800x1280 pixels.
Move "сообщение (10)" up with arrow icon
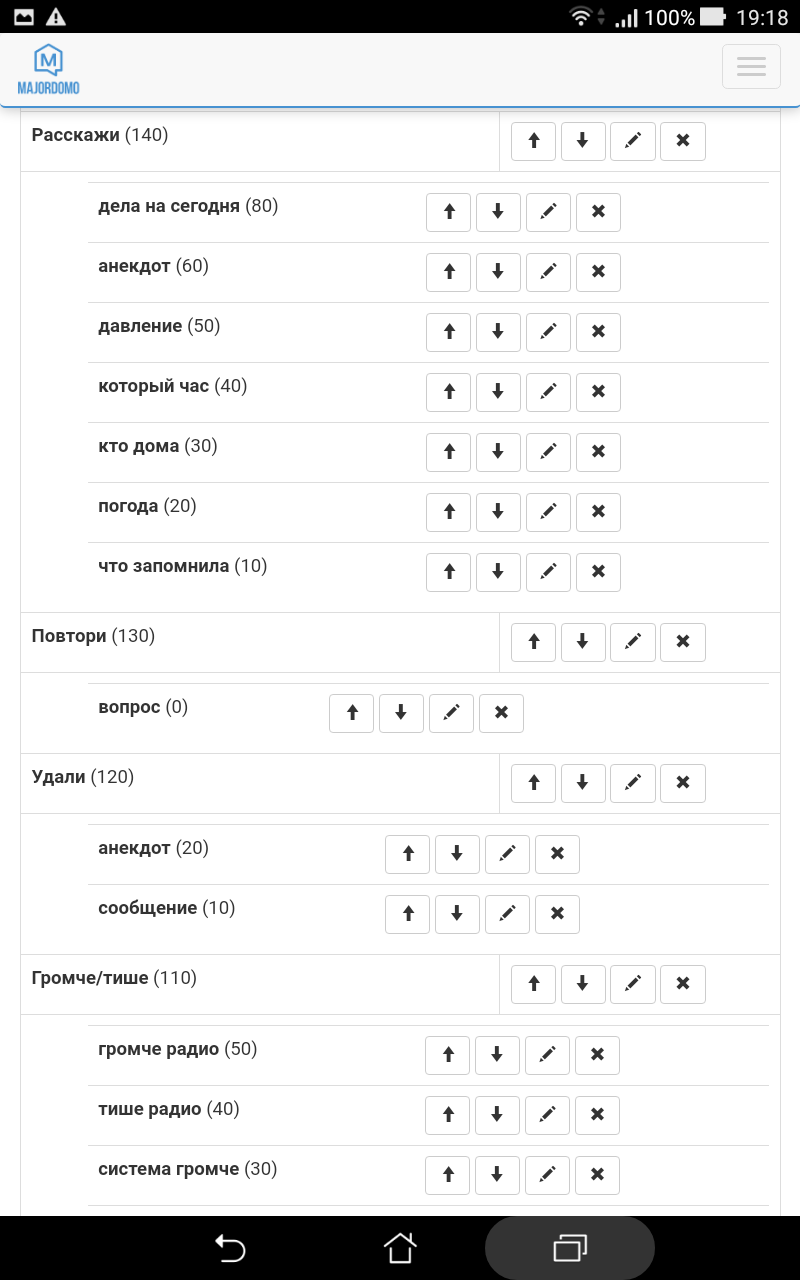pyautogui.click(x=407, y=914)
